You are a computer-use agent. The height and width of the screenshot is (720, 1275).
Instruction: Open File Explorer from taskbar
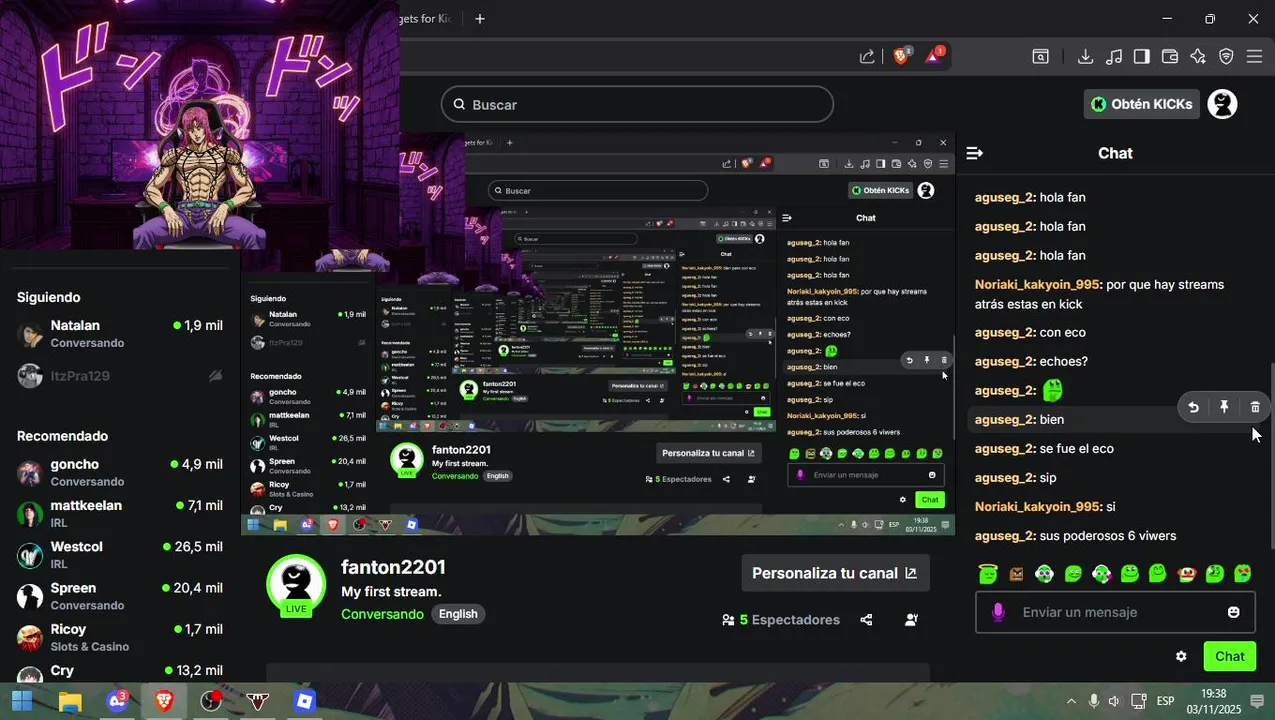[x=69, y=701]
